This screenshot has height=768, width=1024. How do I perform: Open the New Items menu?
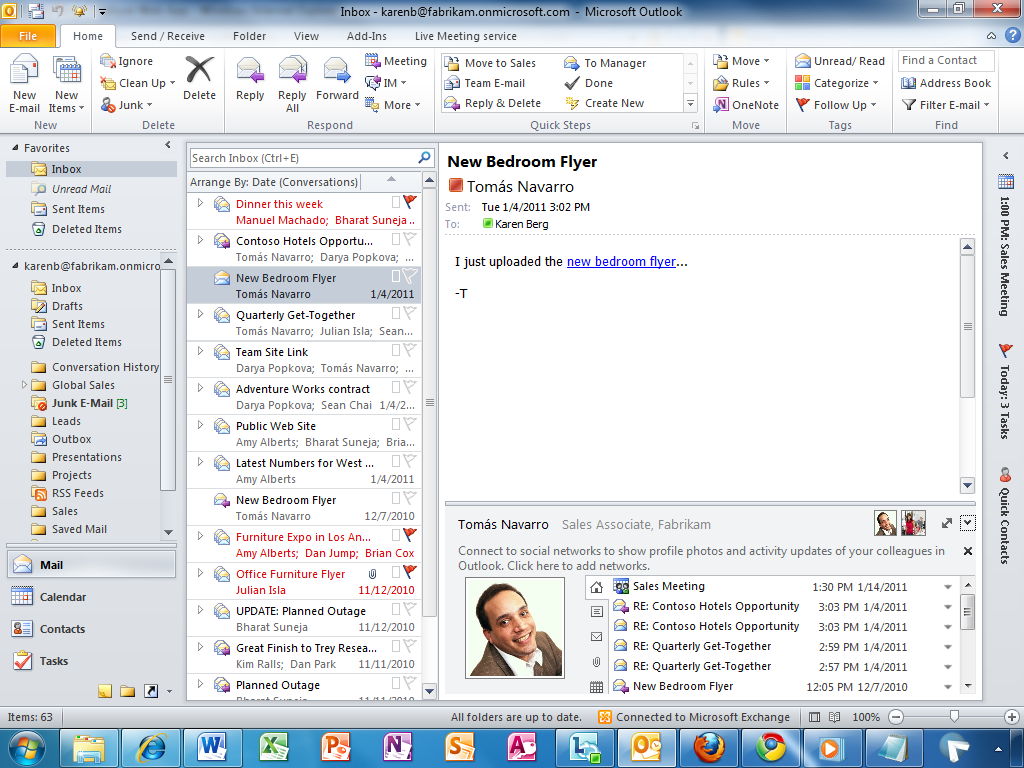pos(67,84)
